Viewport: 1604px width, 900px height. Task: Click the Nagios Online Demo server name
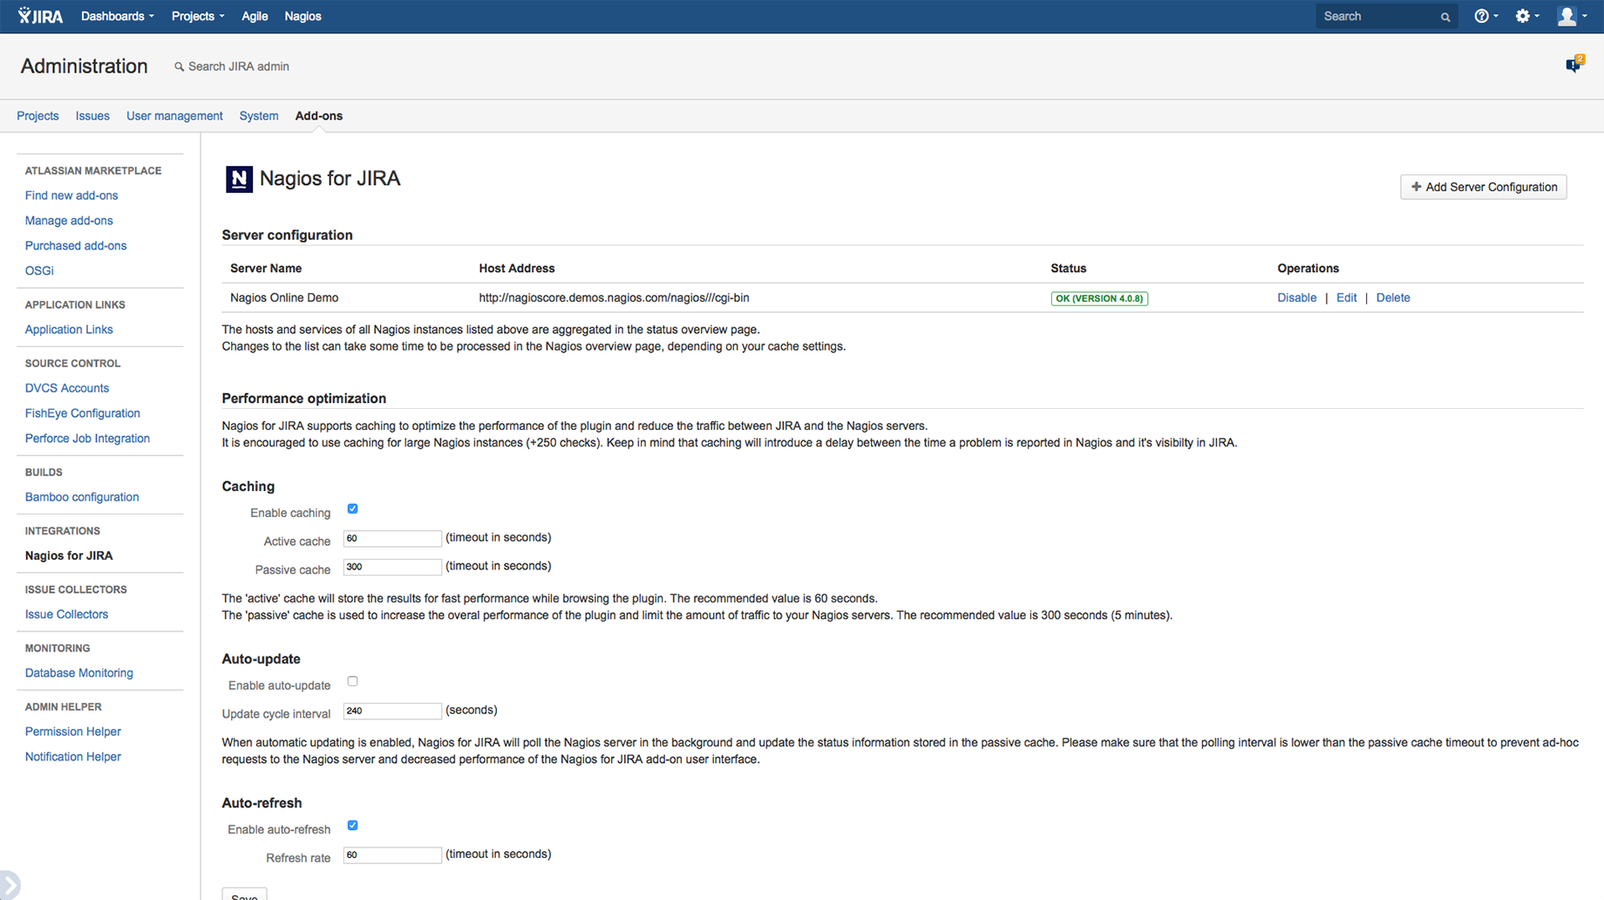tap(284, 298)
